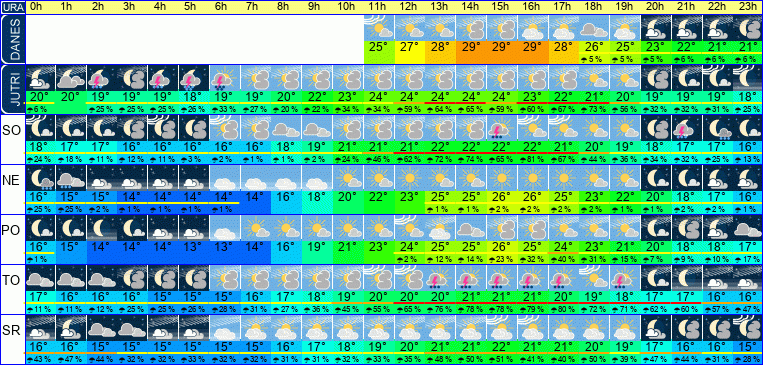Click the sunny icon at NE 13h
Viewport: 763px width, 365px height.
click(440, 178)
